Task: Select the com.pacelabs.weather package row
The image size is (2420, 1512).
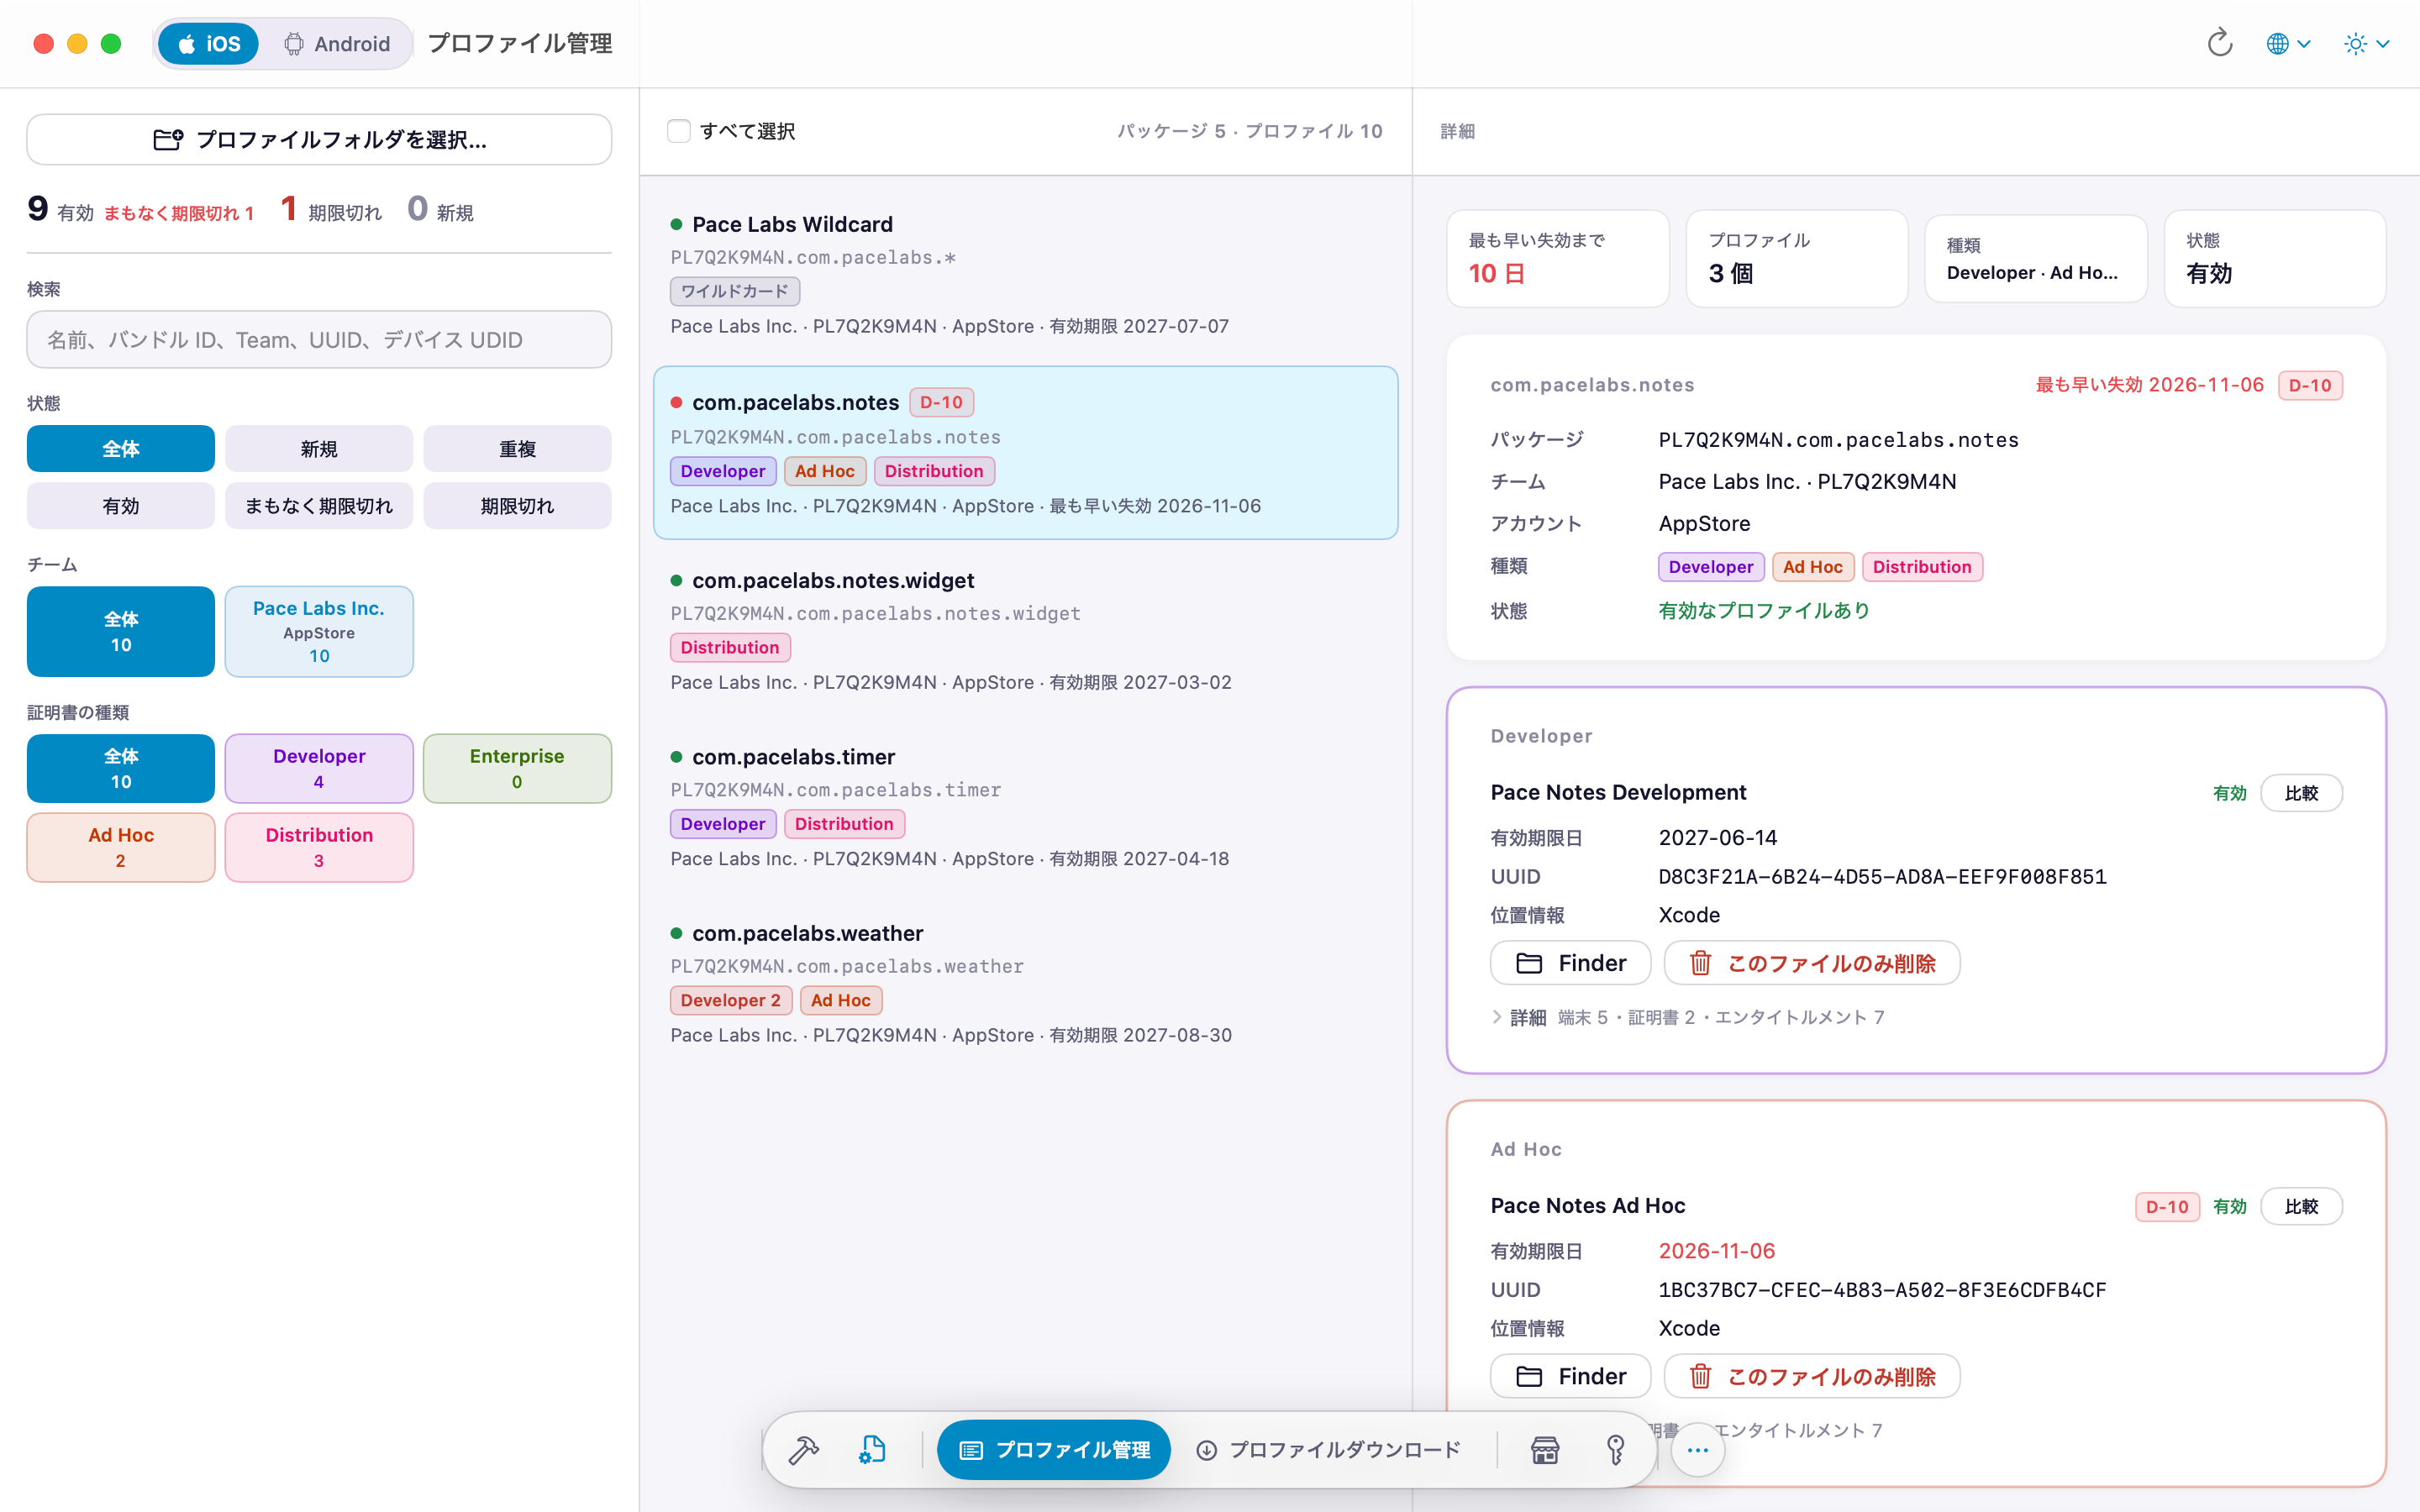Action: click(1025, 984)
